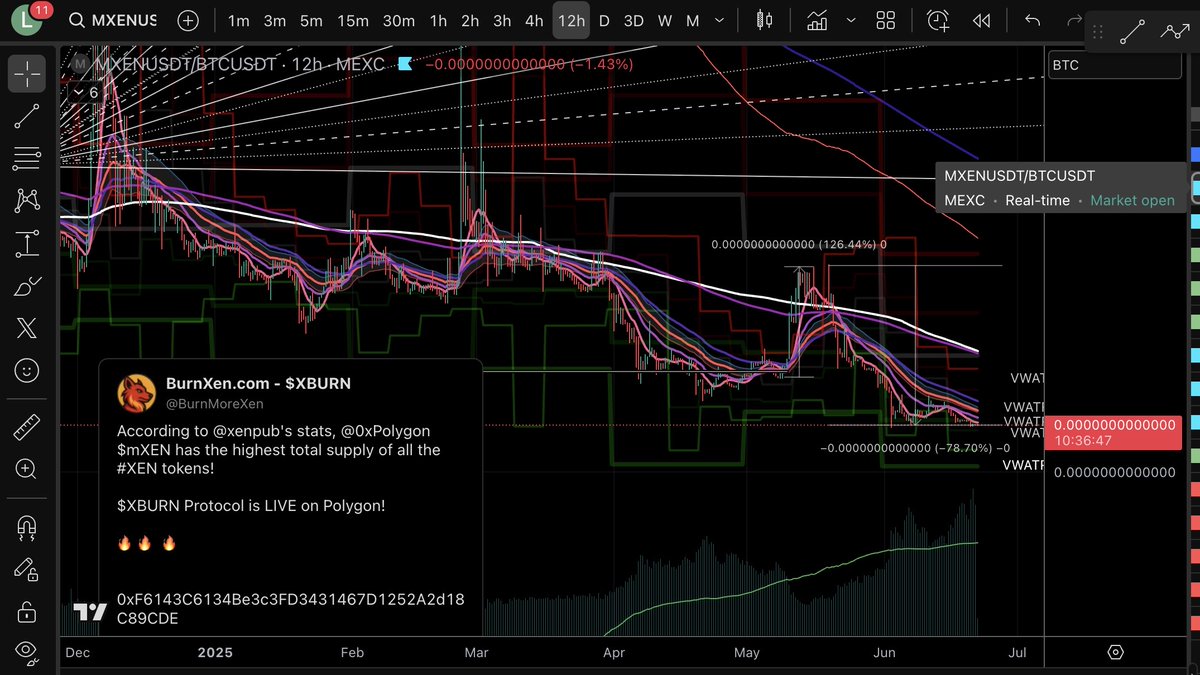
Task: Expand the indicator favorites dropdown chevron
Action: pyautogui.click(x=850, y=20)
